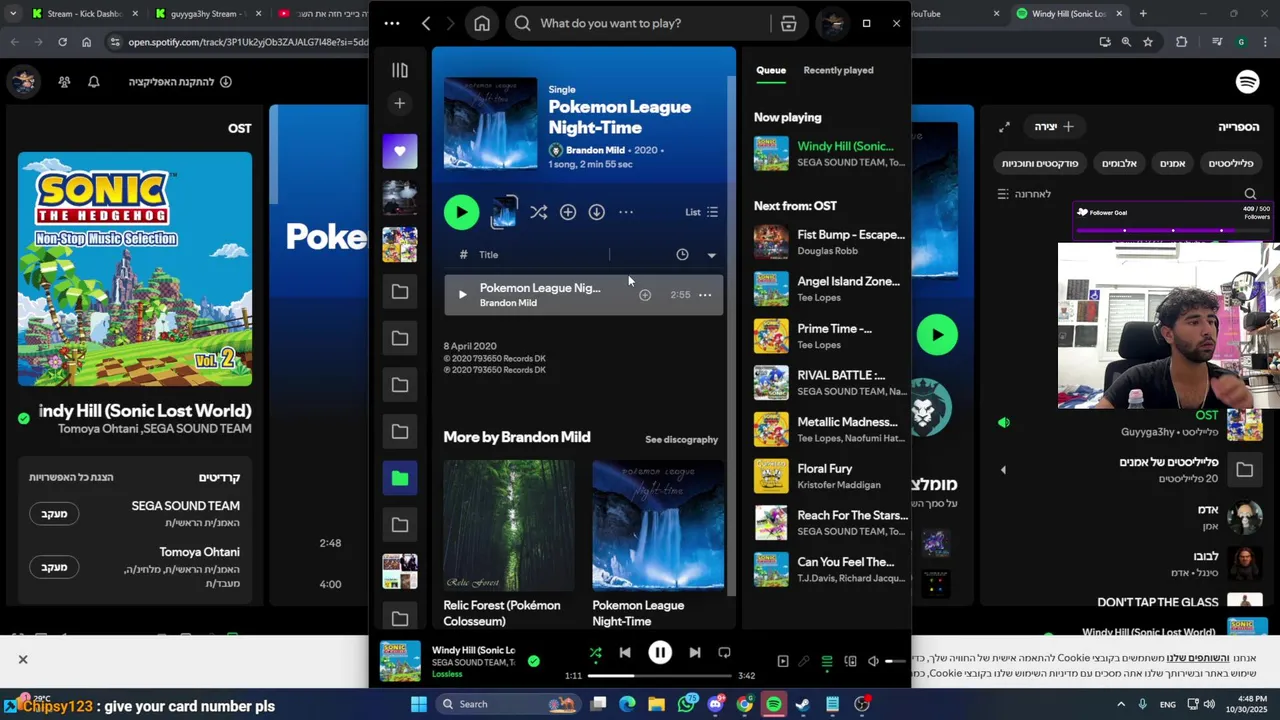The image size is (1280, 720).
Task: Toggle queue panel icon in player bar
Action: [x=827, y=661]
